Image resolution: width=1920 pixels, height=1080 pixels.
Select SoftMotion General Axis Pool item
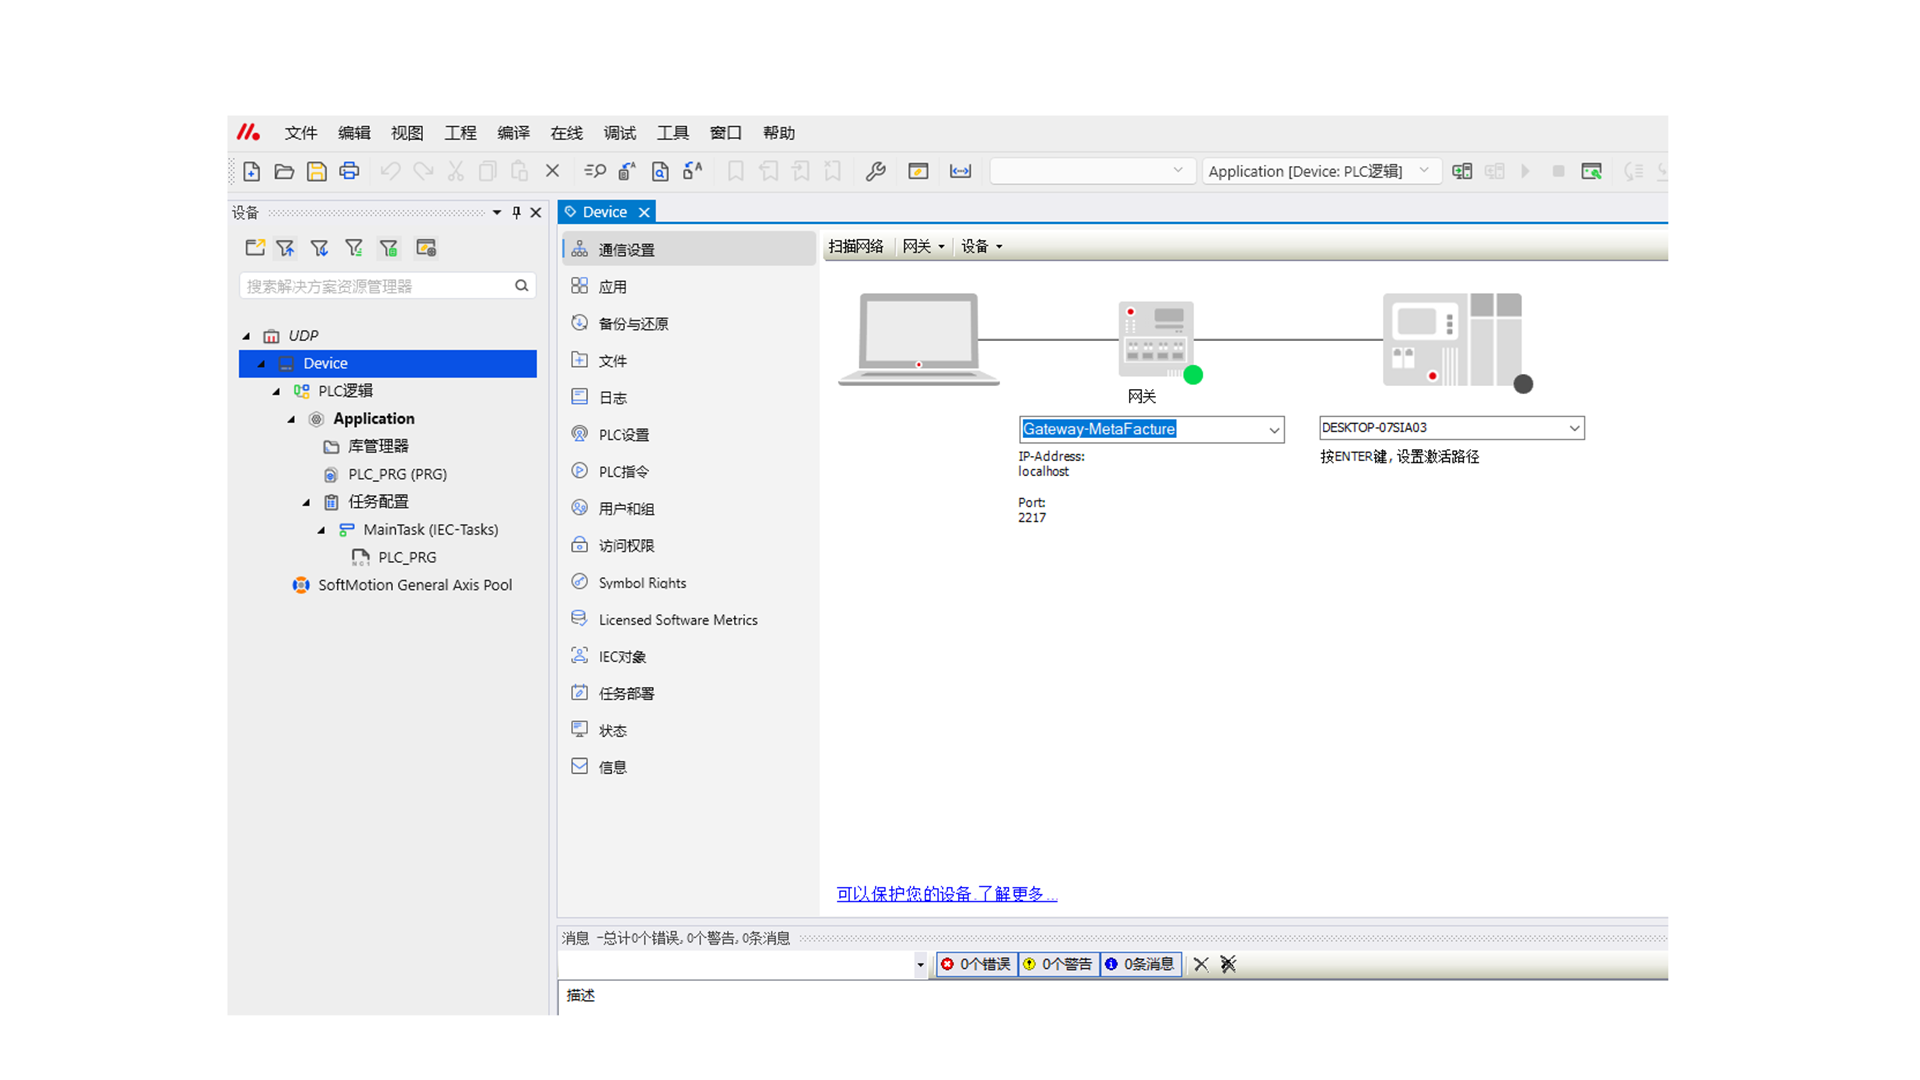click(x=415, y=585)
